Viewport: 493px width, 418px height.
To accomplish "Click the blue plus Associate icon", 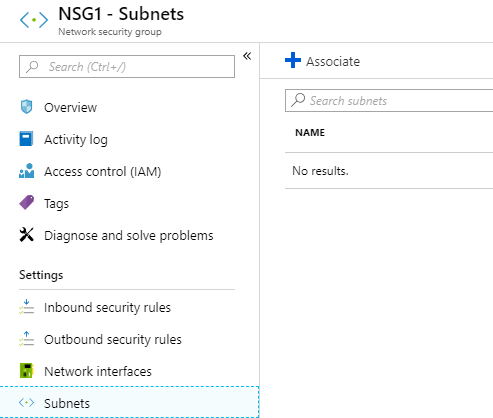I will pyautogui.click(x=293, y=60).
